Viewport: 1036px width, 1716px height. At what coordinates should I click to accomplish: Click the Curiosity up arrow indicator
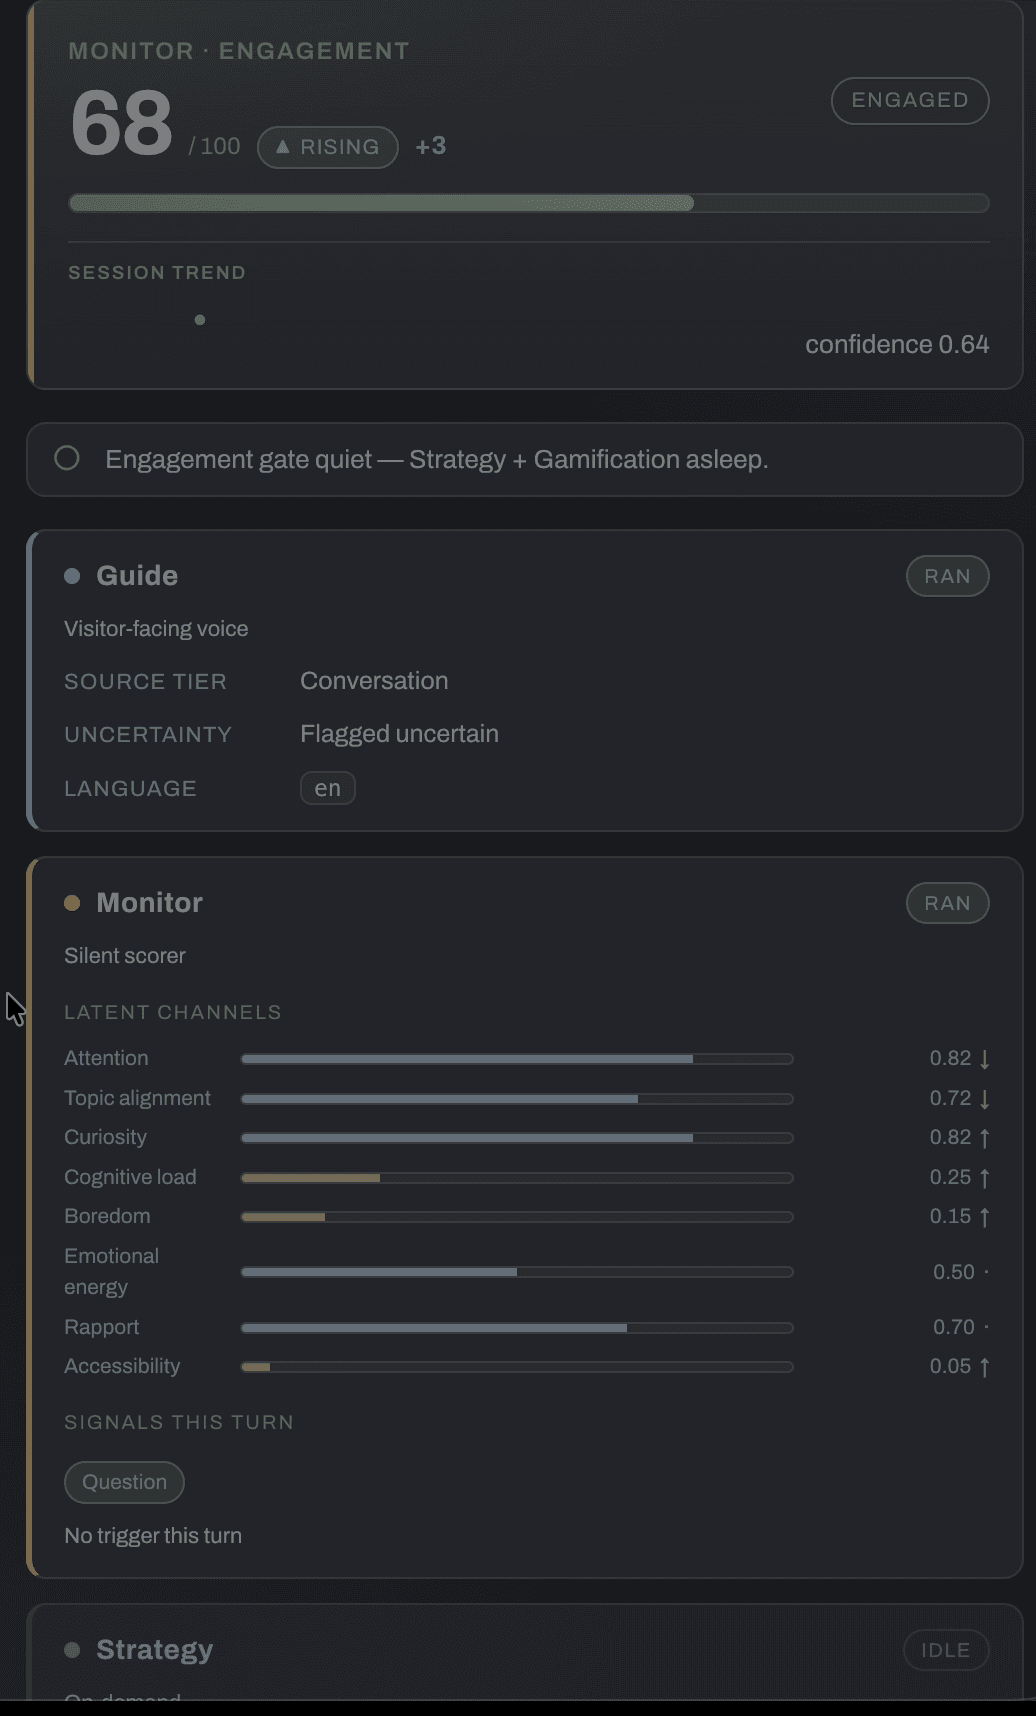point(984,1138)
